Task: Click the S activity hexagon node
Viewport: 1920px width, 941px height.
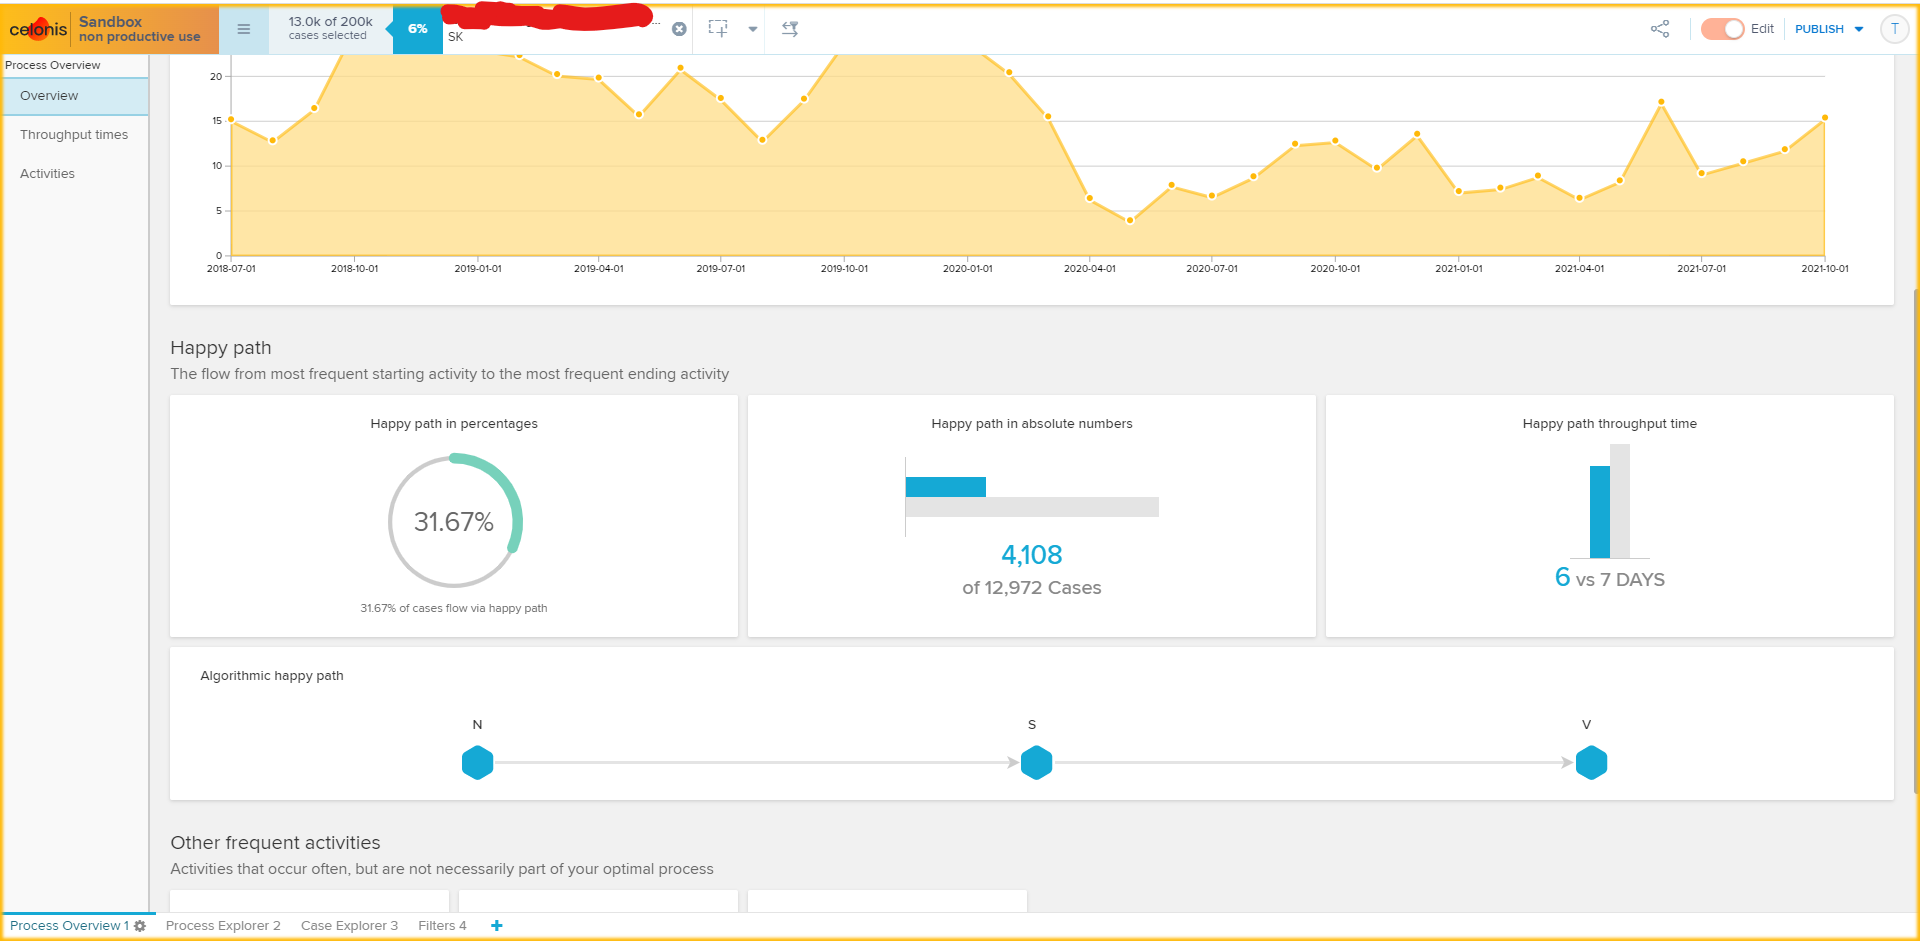Action: [x=1036, y=763]
